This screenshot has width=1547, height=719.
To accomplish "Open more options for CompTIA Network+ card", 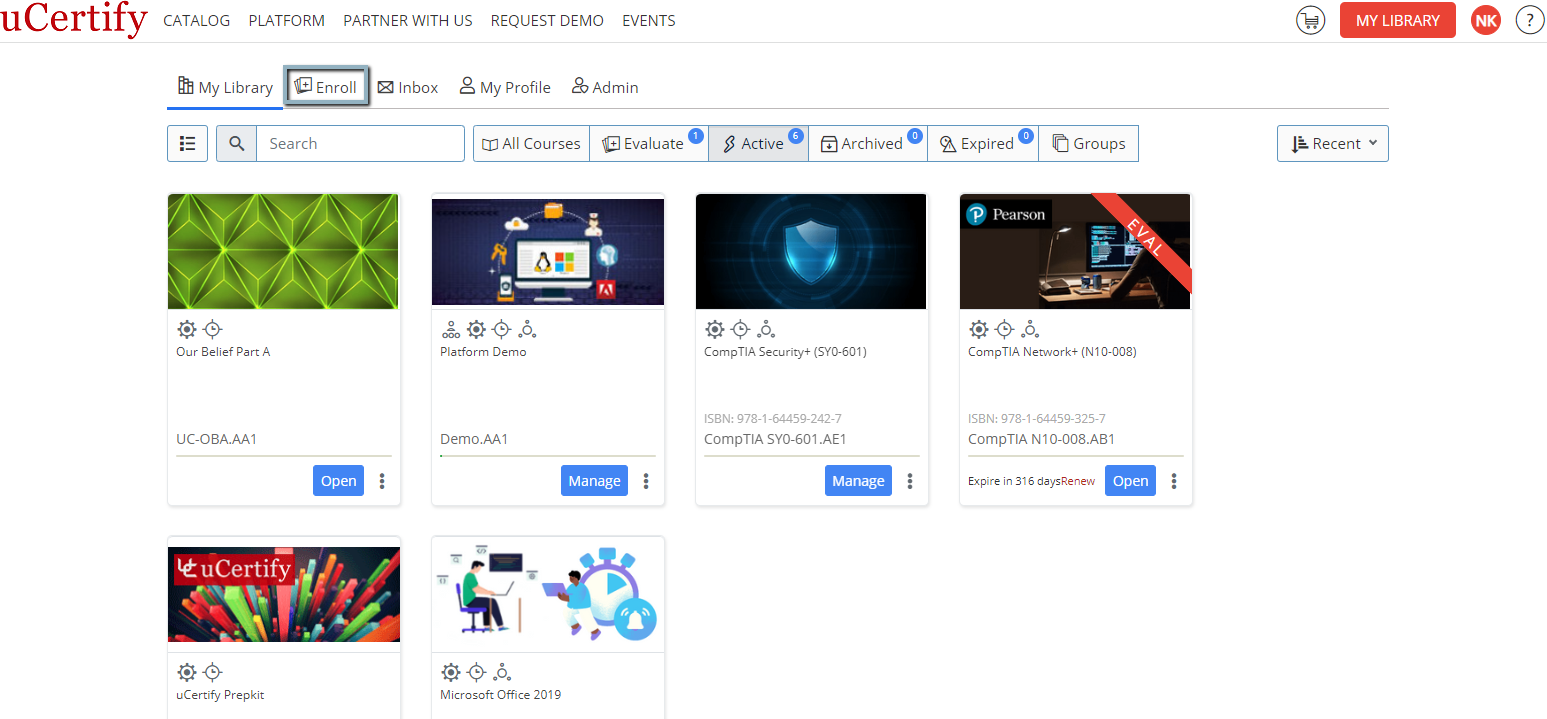I will (1174, 481).
